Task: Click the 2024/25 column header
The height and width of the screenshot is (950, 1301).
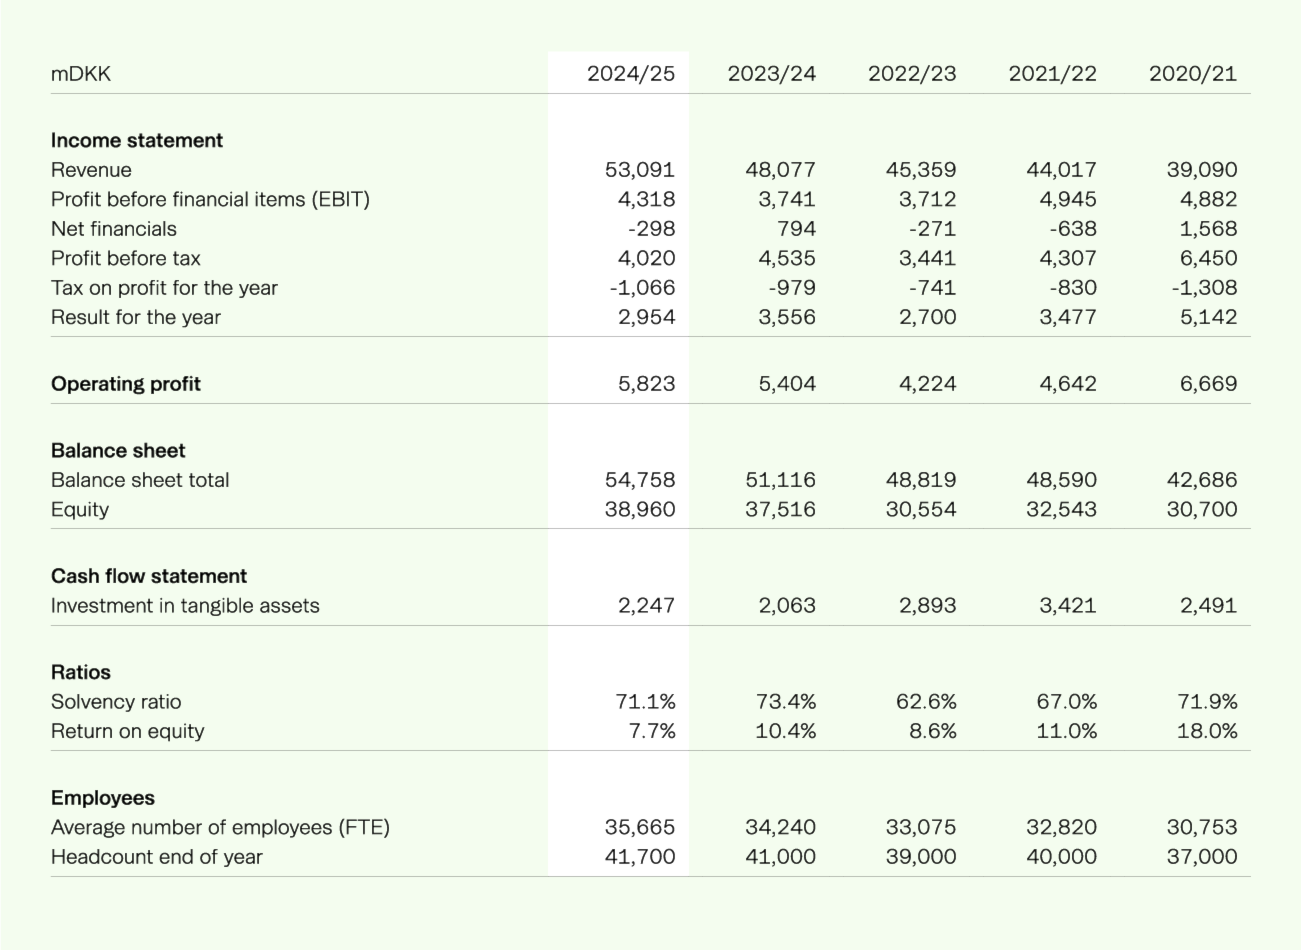Action: 631,73
